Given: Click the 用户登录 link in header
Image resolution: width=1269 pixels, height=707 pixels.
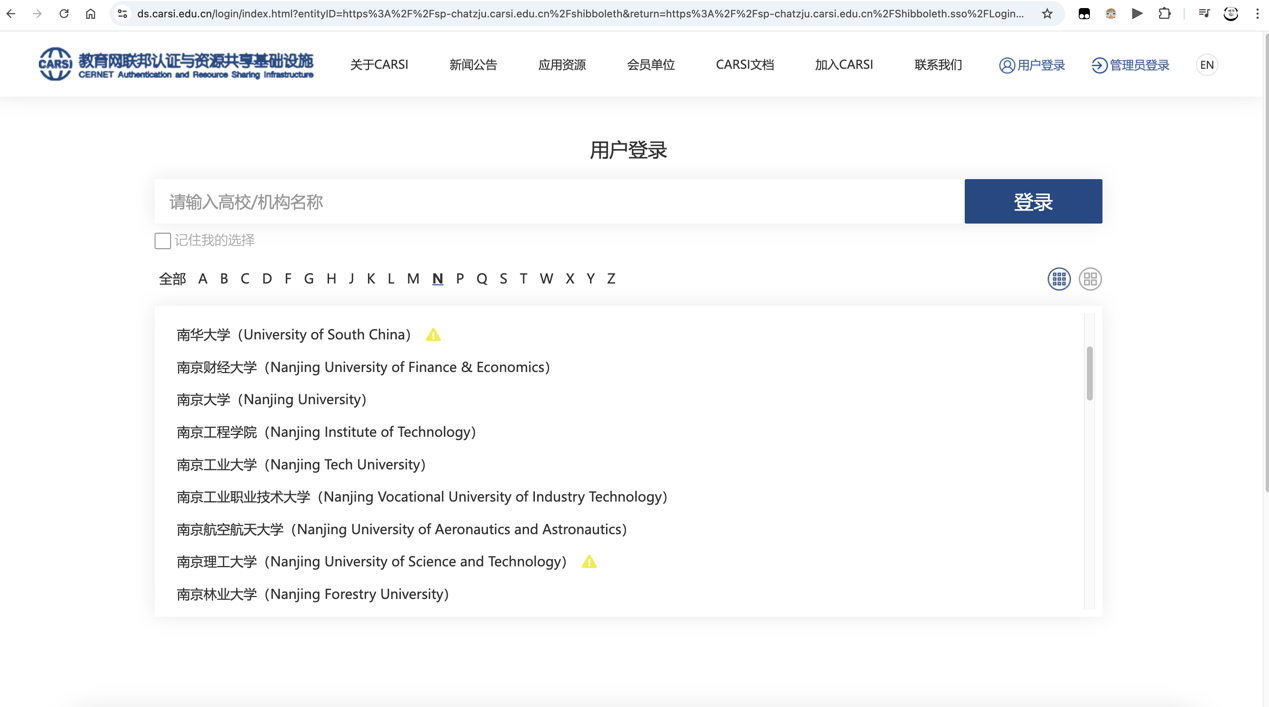Looking at the screenshot, I should [1032, 65].
